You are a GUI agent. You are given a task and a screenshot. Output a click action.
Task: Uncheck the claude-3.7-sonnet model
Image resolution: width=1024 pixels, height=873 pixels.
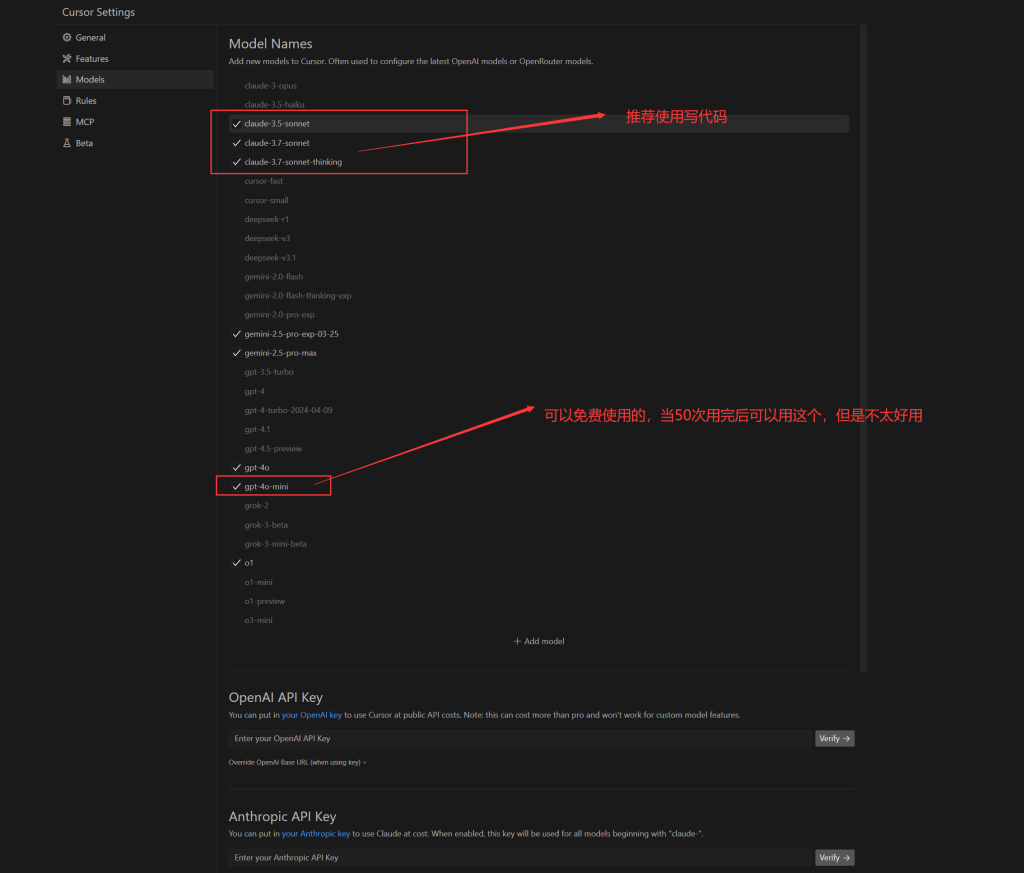click(x=236, y=143)
